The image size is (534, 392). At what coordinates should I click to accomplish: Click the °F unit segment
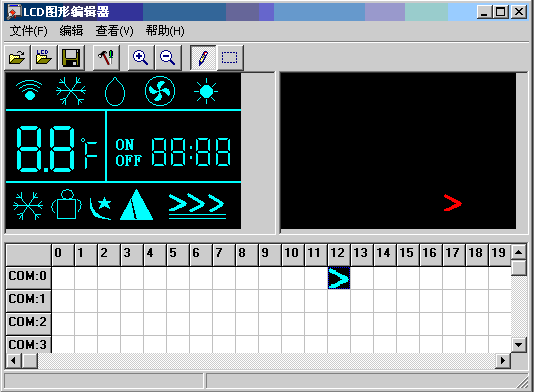pyautogui.click(x=89, y=153)
